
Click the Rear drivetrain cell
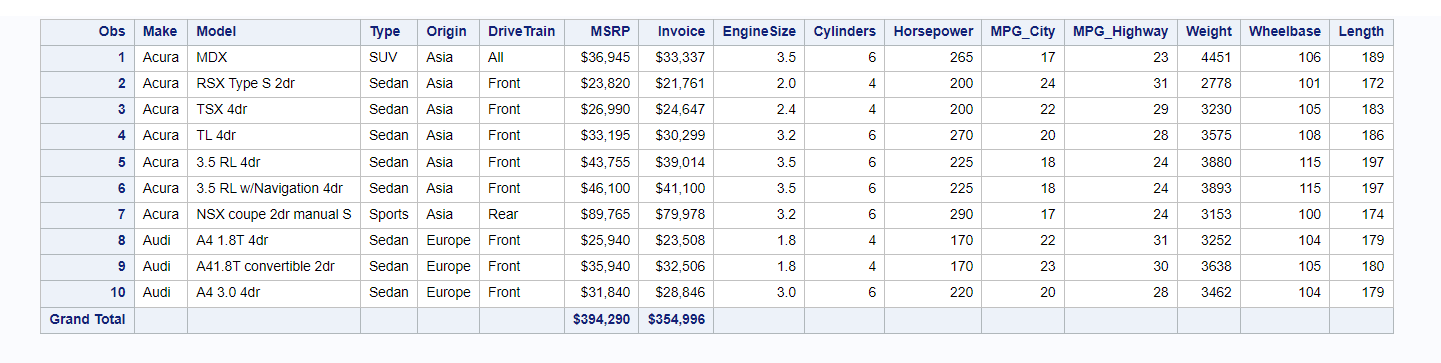522,215
